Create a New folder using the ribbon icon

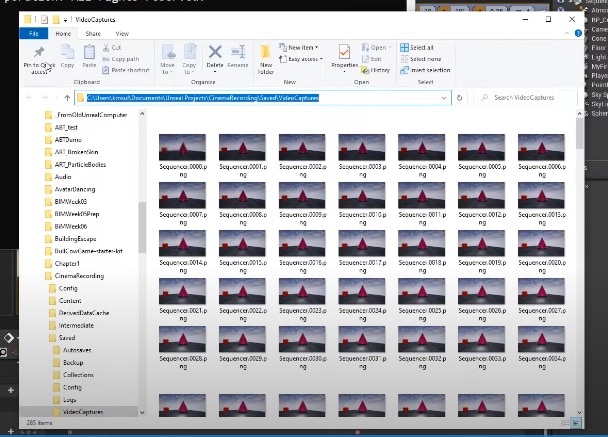click(266, 52)
